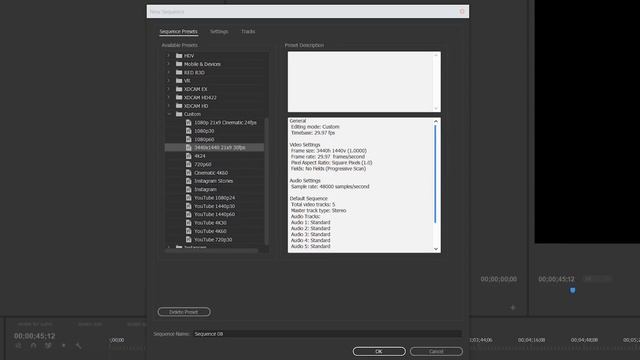Image resolution: width=640 pixels, height=360 pixels.
Task: Click the Available Presets horizontal scrollbar
Action: click(x=211, y=251)
